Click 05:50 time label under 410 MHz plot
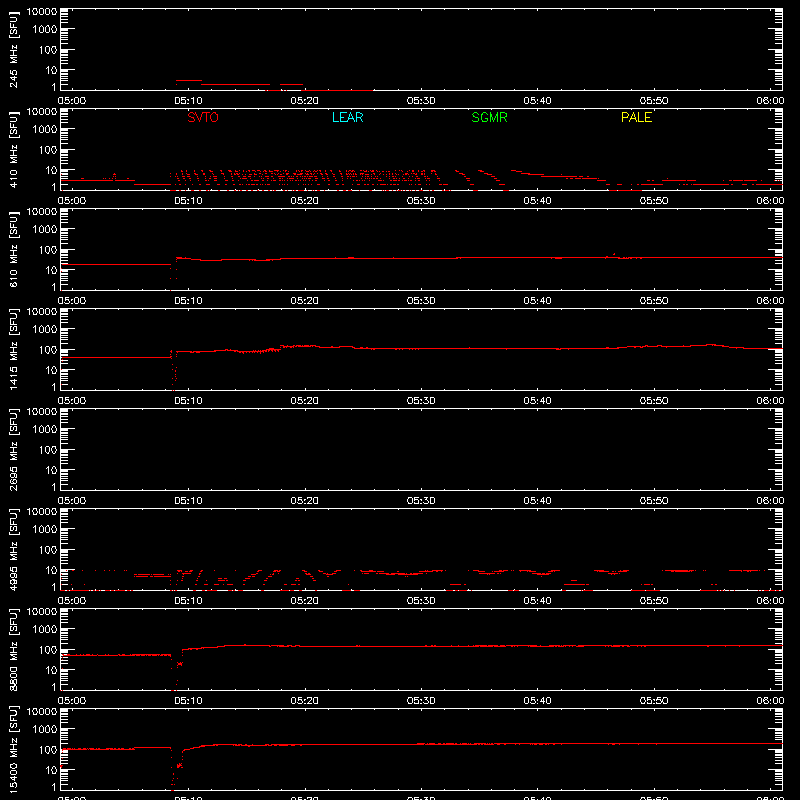Screen dimensions: 800x800 pyautogui.click(x=654, y=201)
